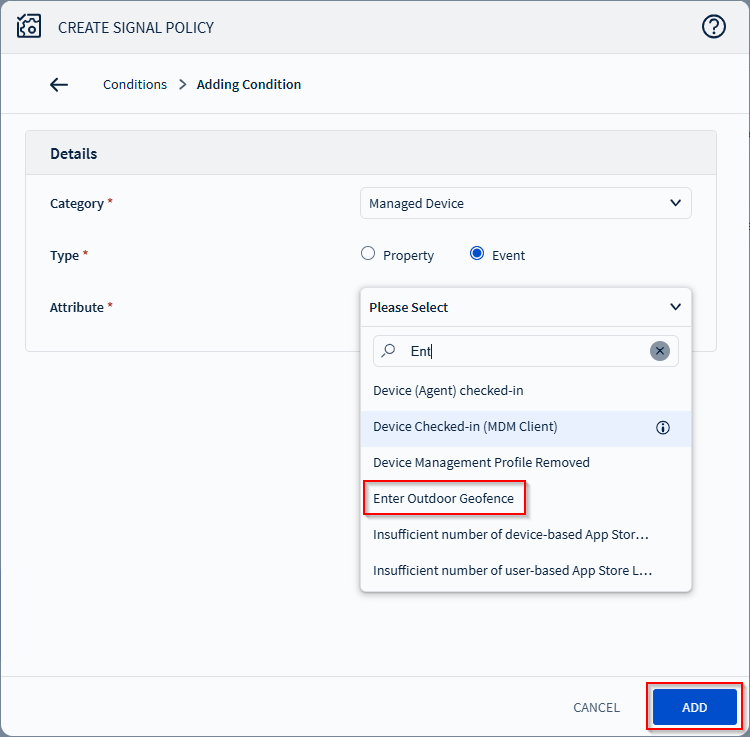Image resolution: width=750 pixels, height=737 pixels.
Task: Click the magnifier search icon
Action: [x=390, y=351]
